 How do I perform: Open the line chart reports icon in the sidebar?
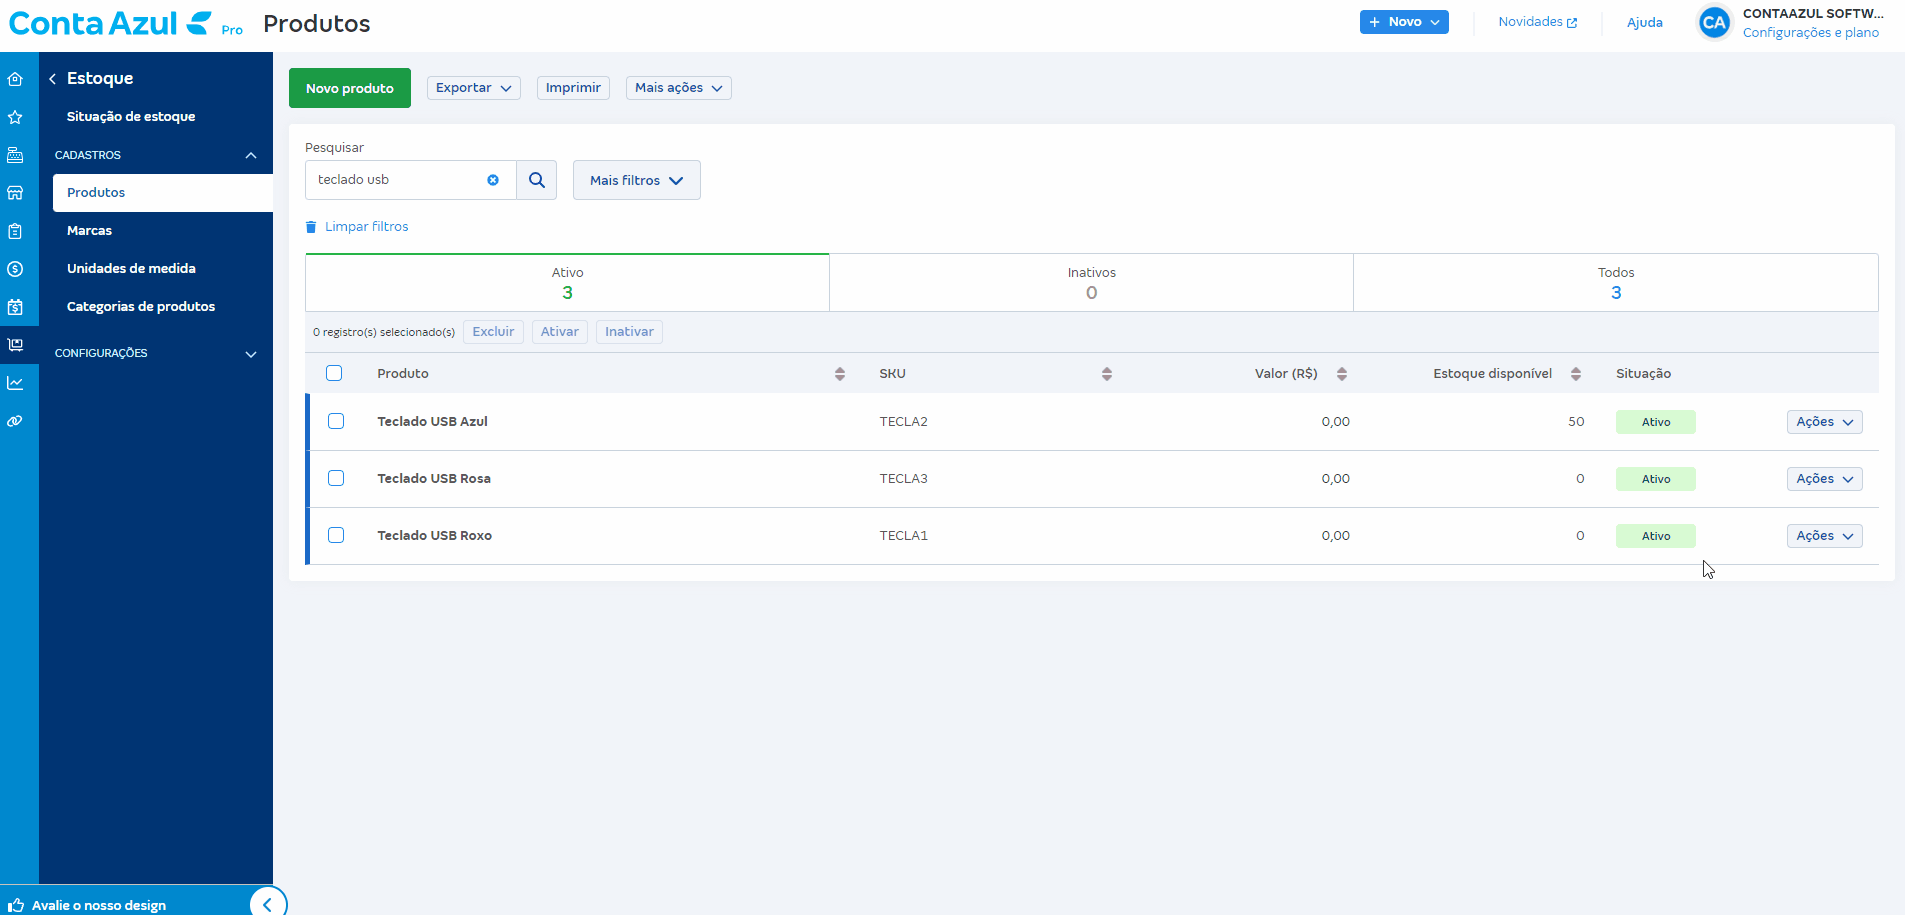click(15, 383)
